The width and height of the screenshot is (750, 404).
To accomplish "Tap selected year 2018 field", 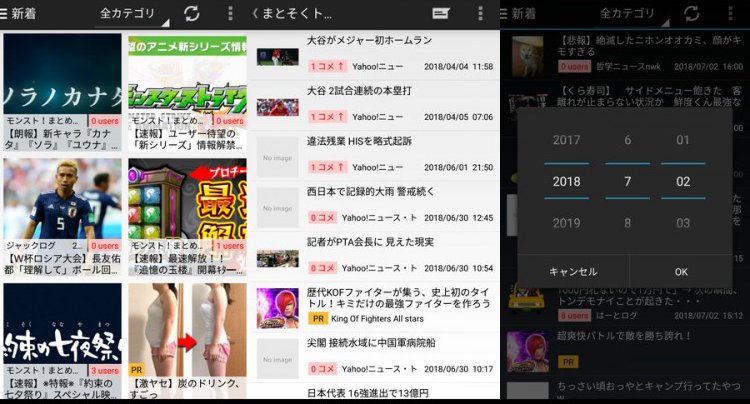I will pos(566,181).
